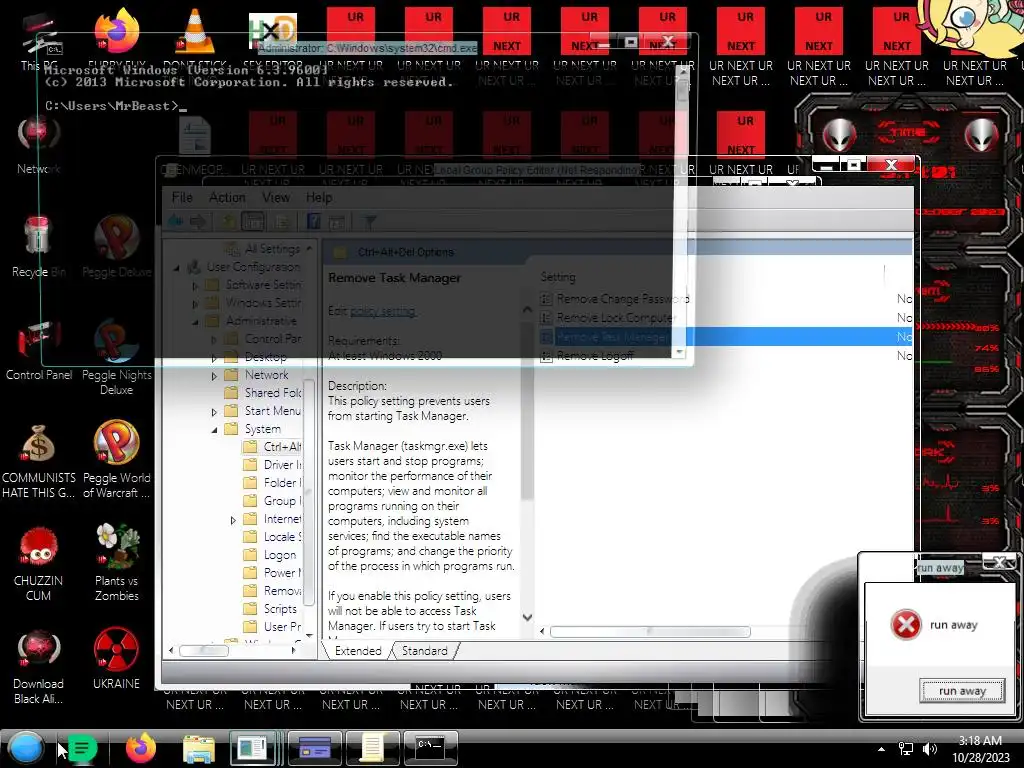Screen dimensions: 1024x768
Task: Open Peggle World of Warcraft icon
Action: [x=117, y=459]
